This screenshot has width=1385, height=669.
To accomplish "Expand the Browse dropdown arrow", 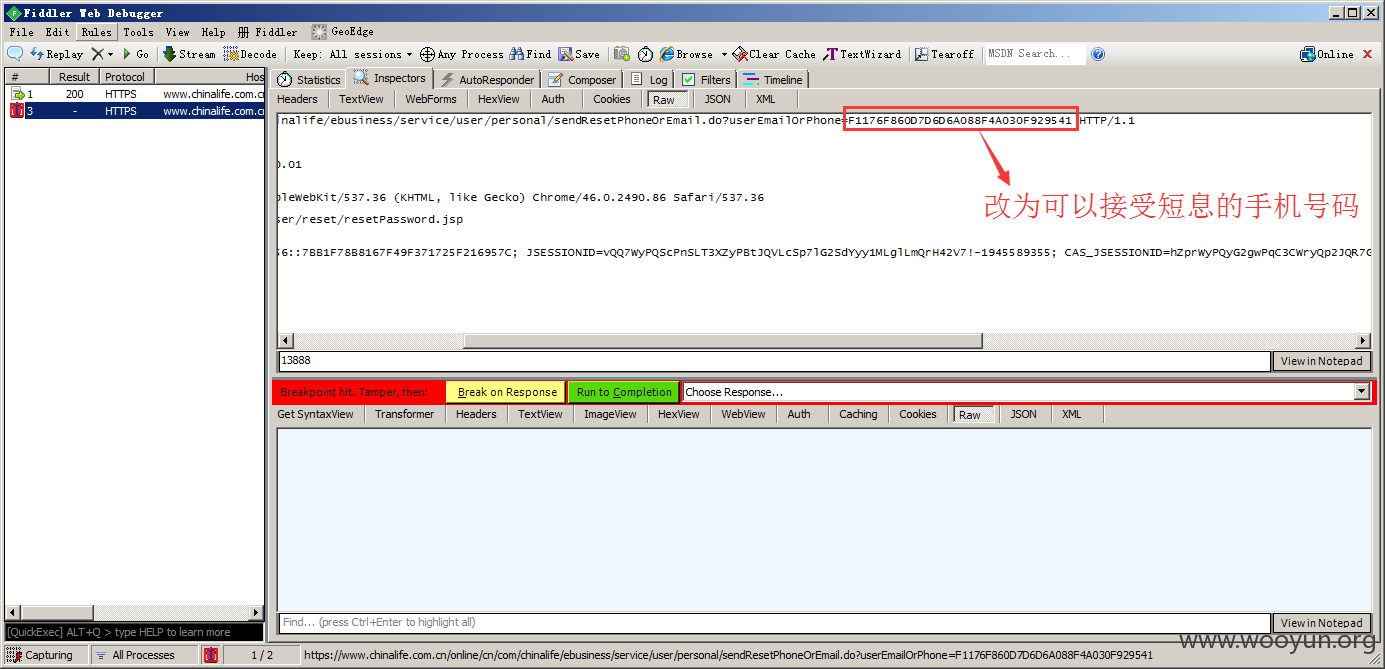I will 724,54.
